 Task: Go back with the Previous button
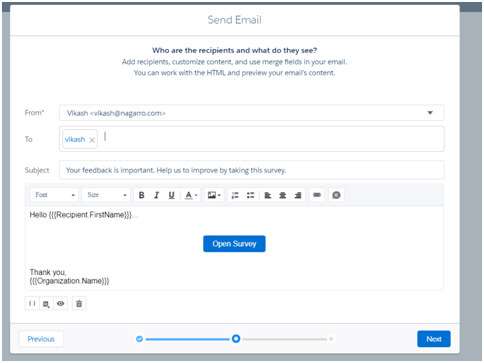click(x=41, y=339)
